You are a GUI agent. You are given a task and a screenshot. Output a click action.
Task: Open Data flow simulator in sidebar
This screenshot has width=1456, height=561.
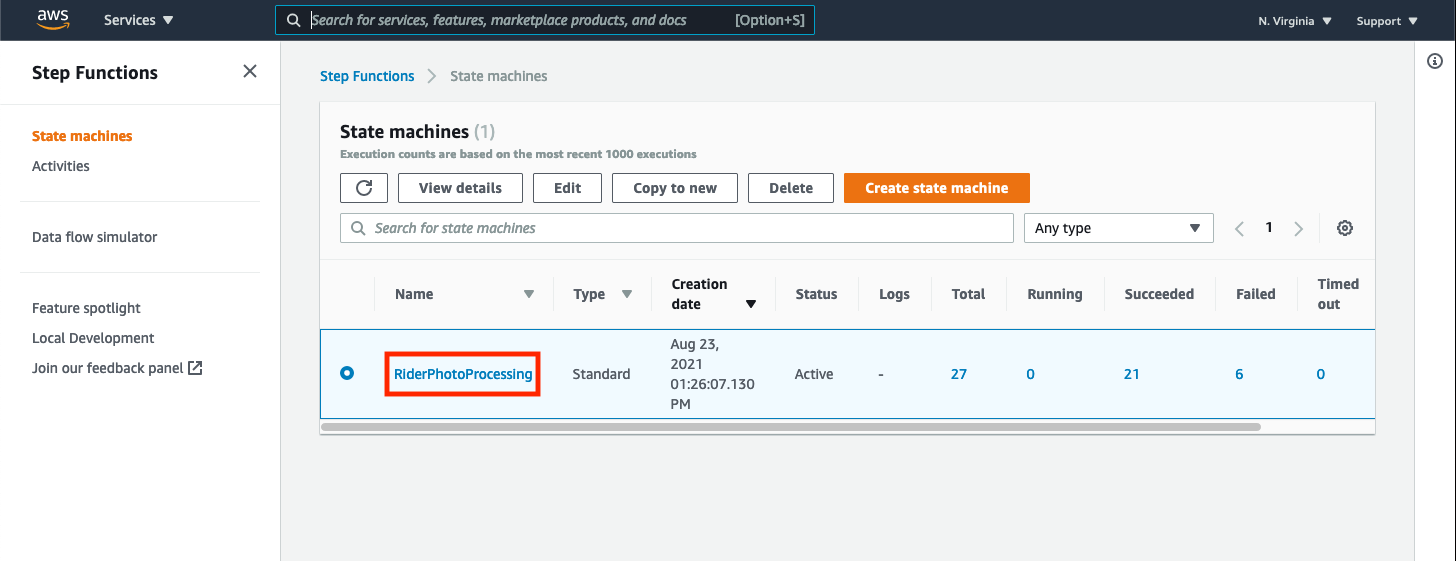click(95, 237)
